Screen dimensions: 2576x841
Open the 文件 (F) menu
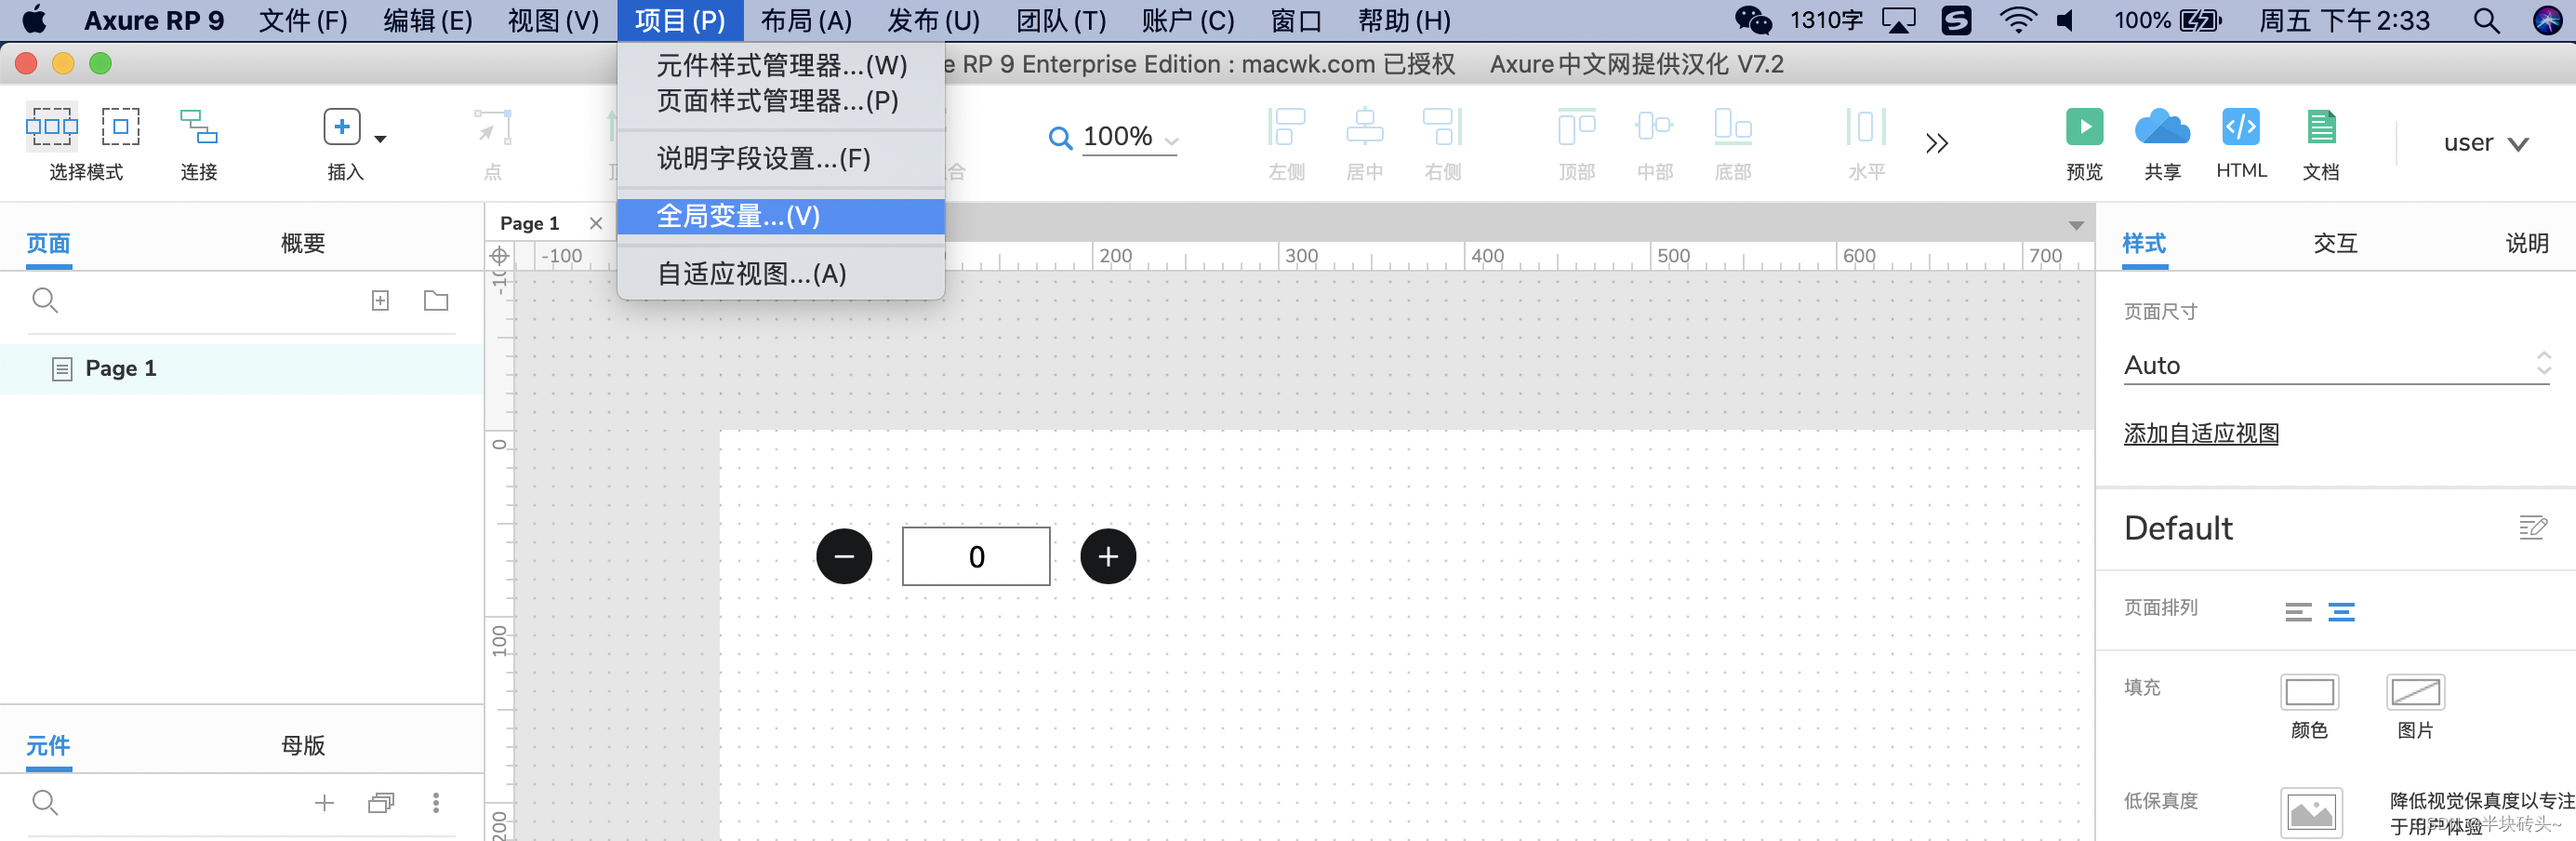tap(303, 20)
